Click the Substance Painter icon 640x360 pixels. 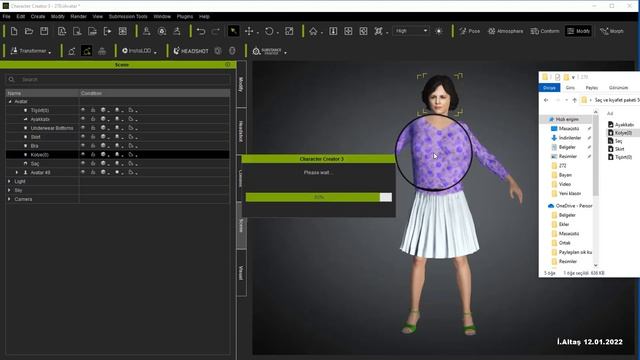pyautogui.click(x=256, y=51)
